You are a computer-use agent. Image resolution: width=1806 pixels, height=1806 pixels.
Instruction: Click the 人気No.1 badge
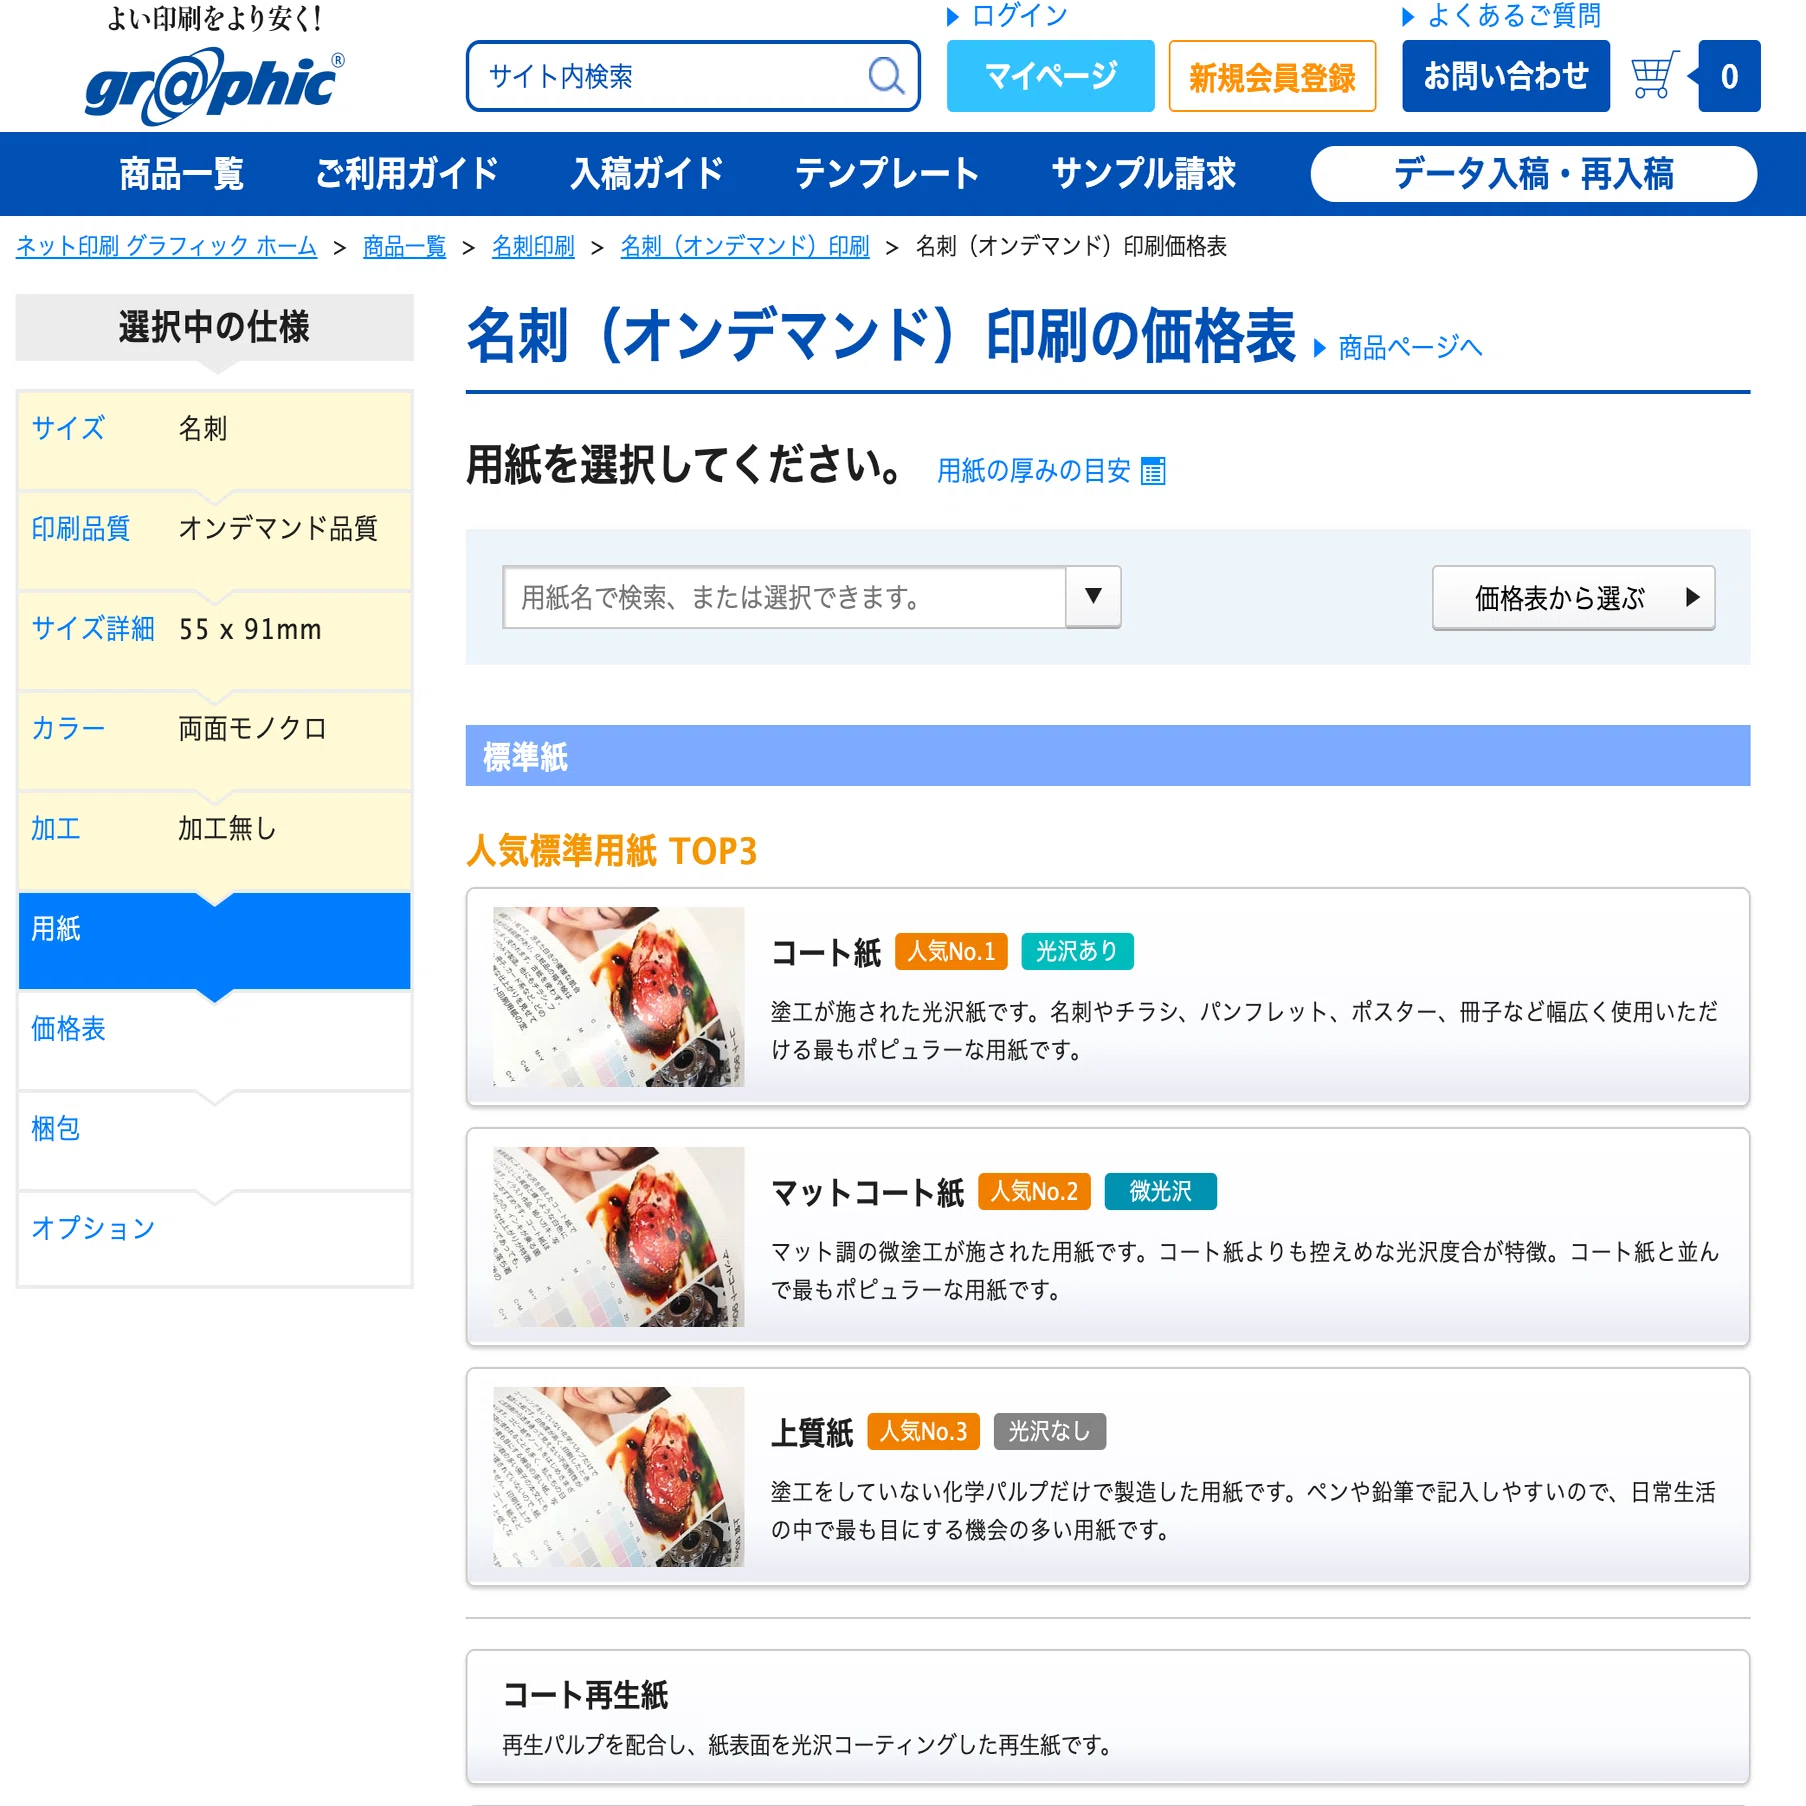[951, 951]
